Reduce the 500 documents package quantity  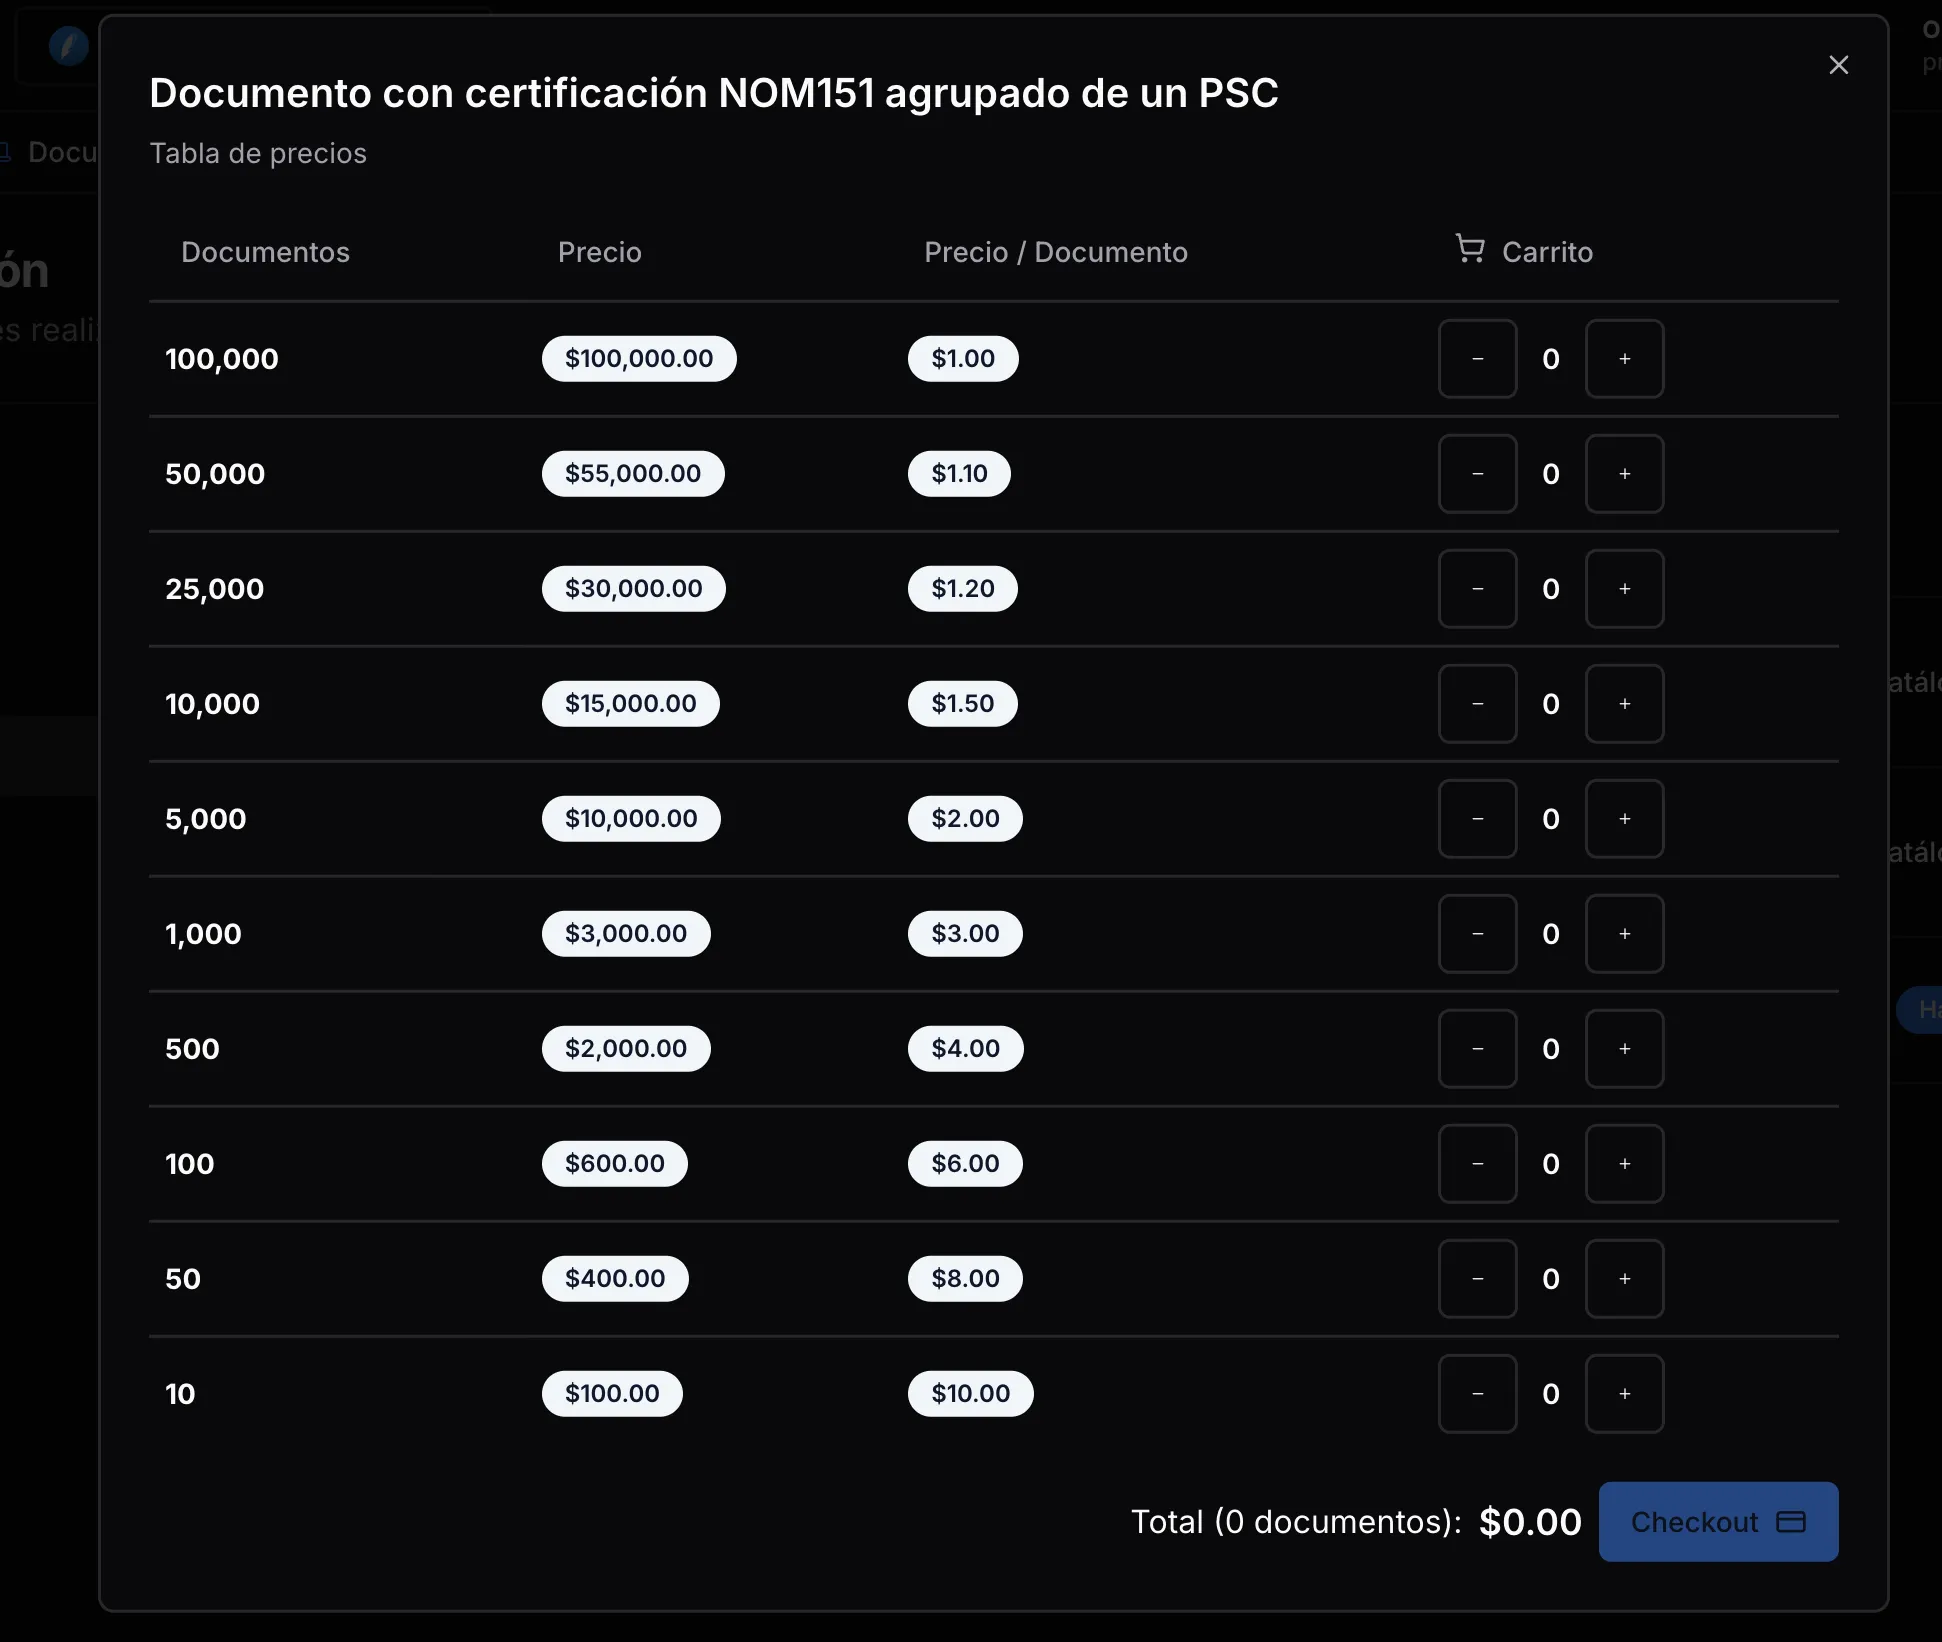(x=1477, y=1049)
